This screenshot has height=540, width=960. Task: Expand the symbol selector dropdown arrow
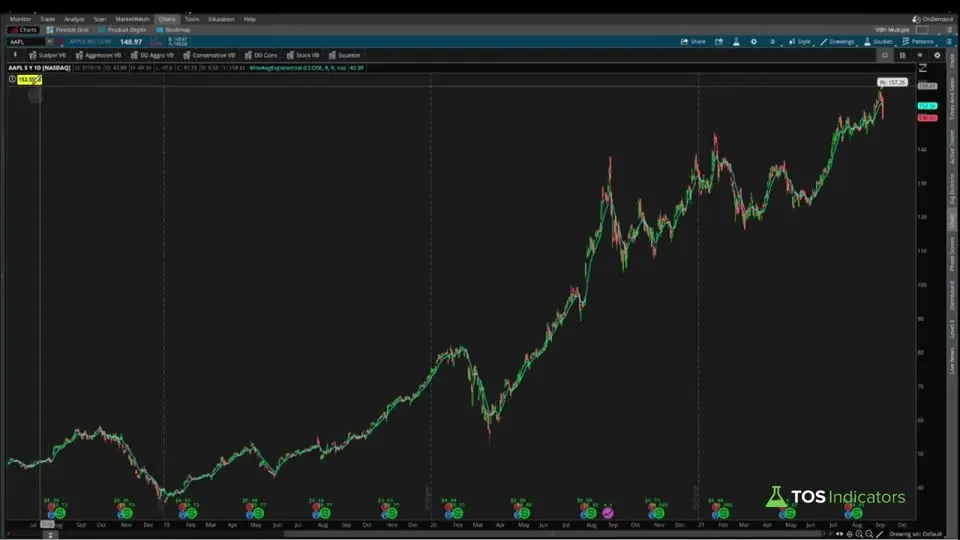pos(49,42)
